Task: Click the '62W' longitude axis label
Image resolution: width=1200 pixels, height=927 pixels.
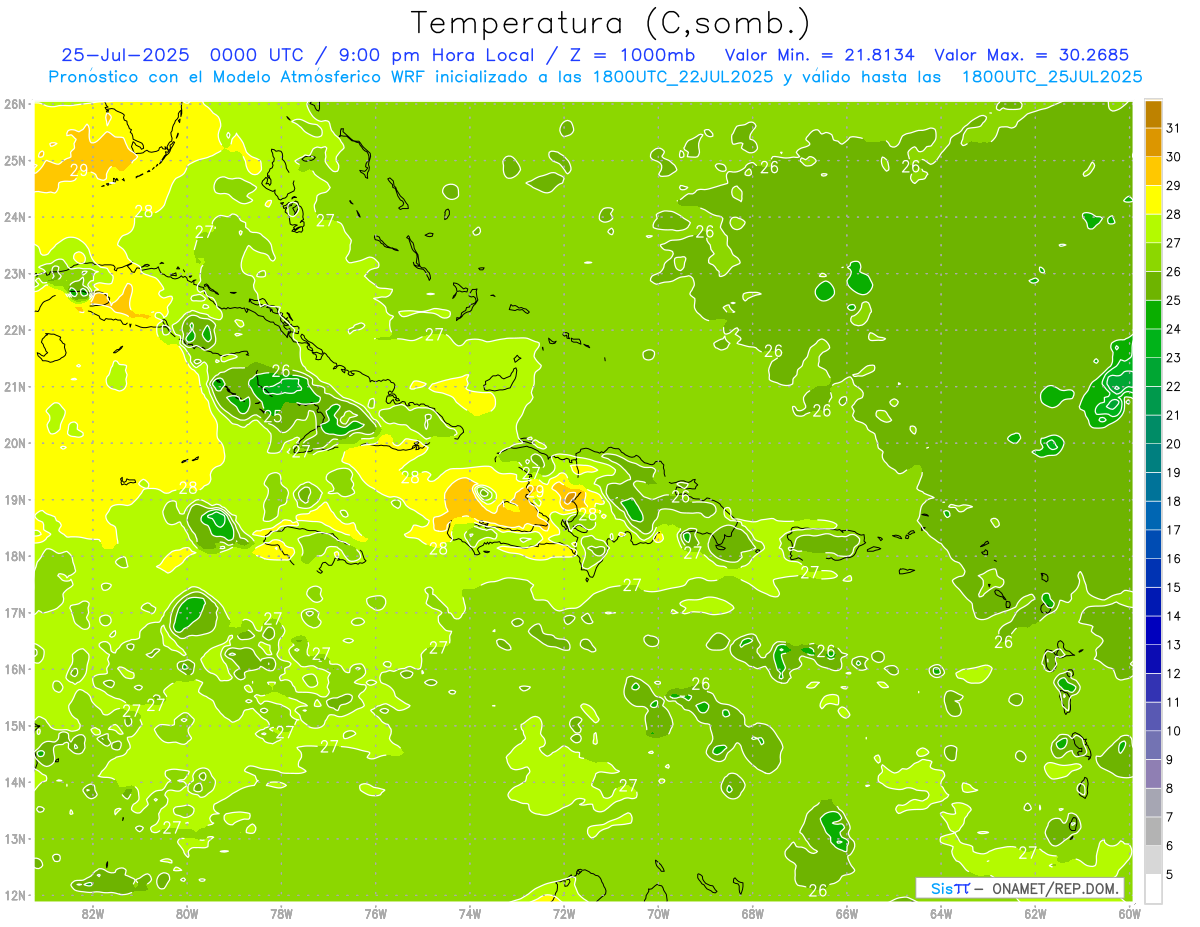Action: [1035, 913]
